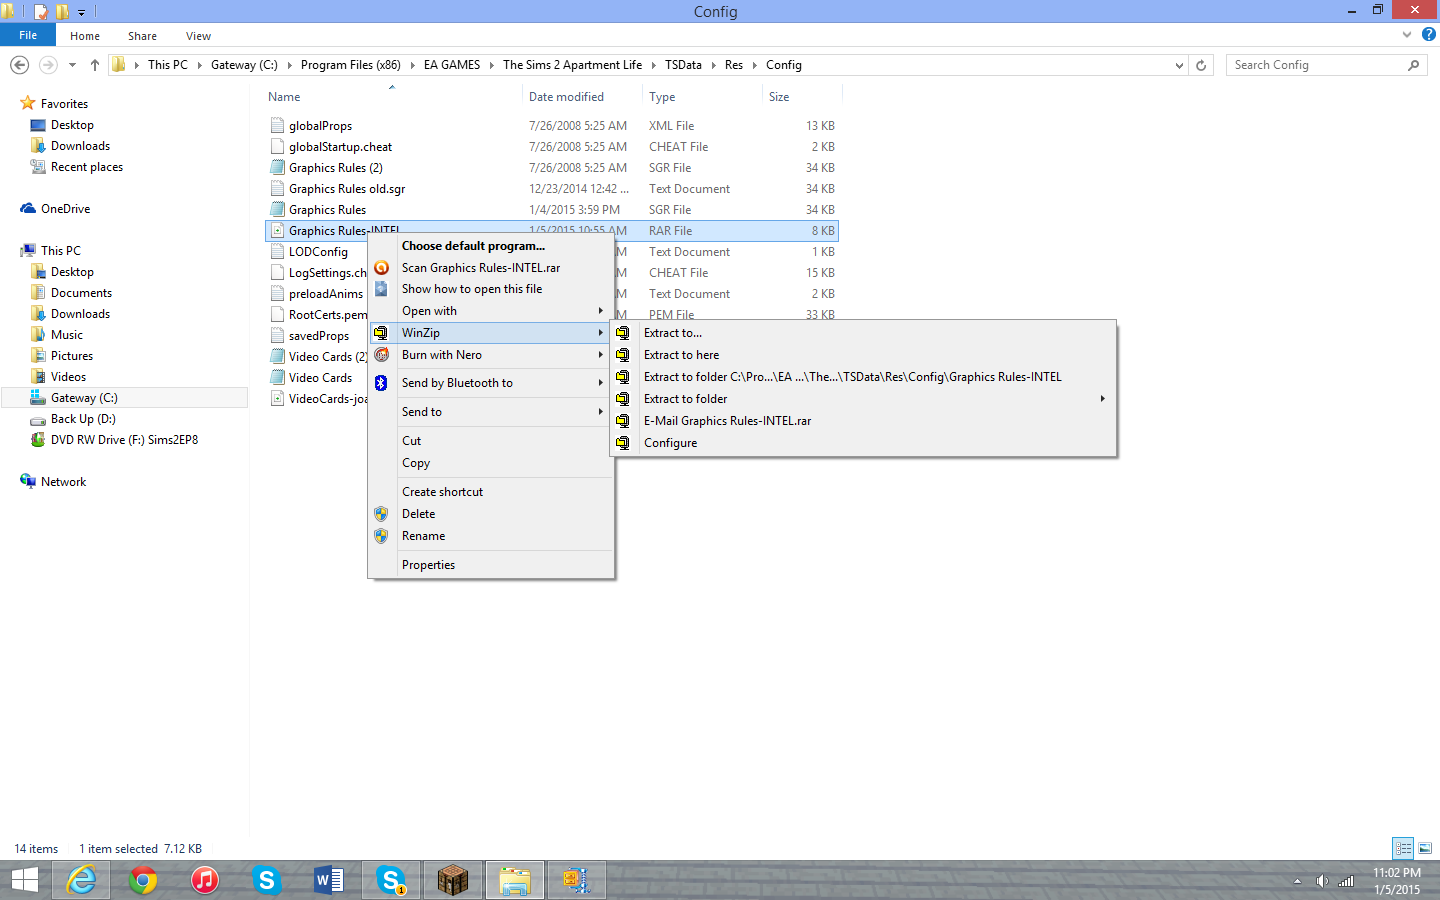Open the recent locations dropdown arrow

pyautogui.click(x=72, y=65)
